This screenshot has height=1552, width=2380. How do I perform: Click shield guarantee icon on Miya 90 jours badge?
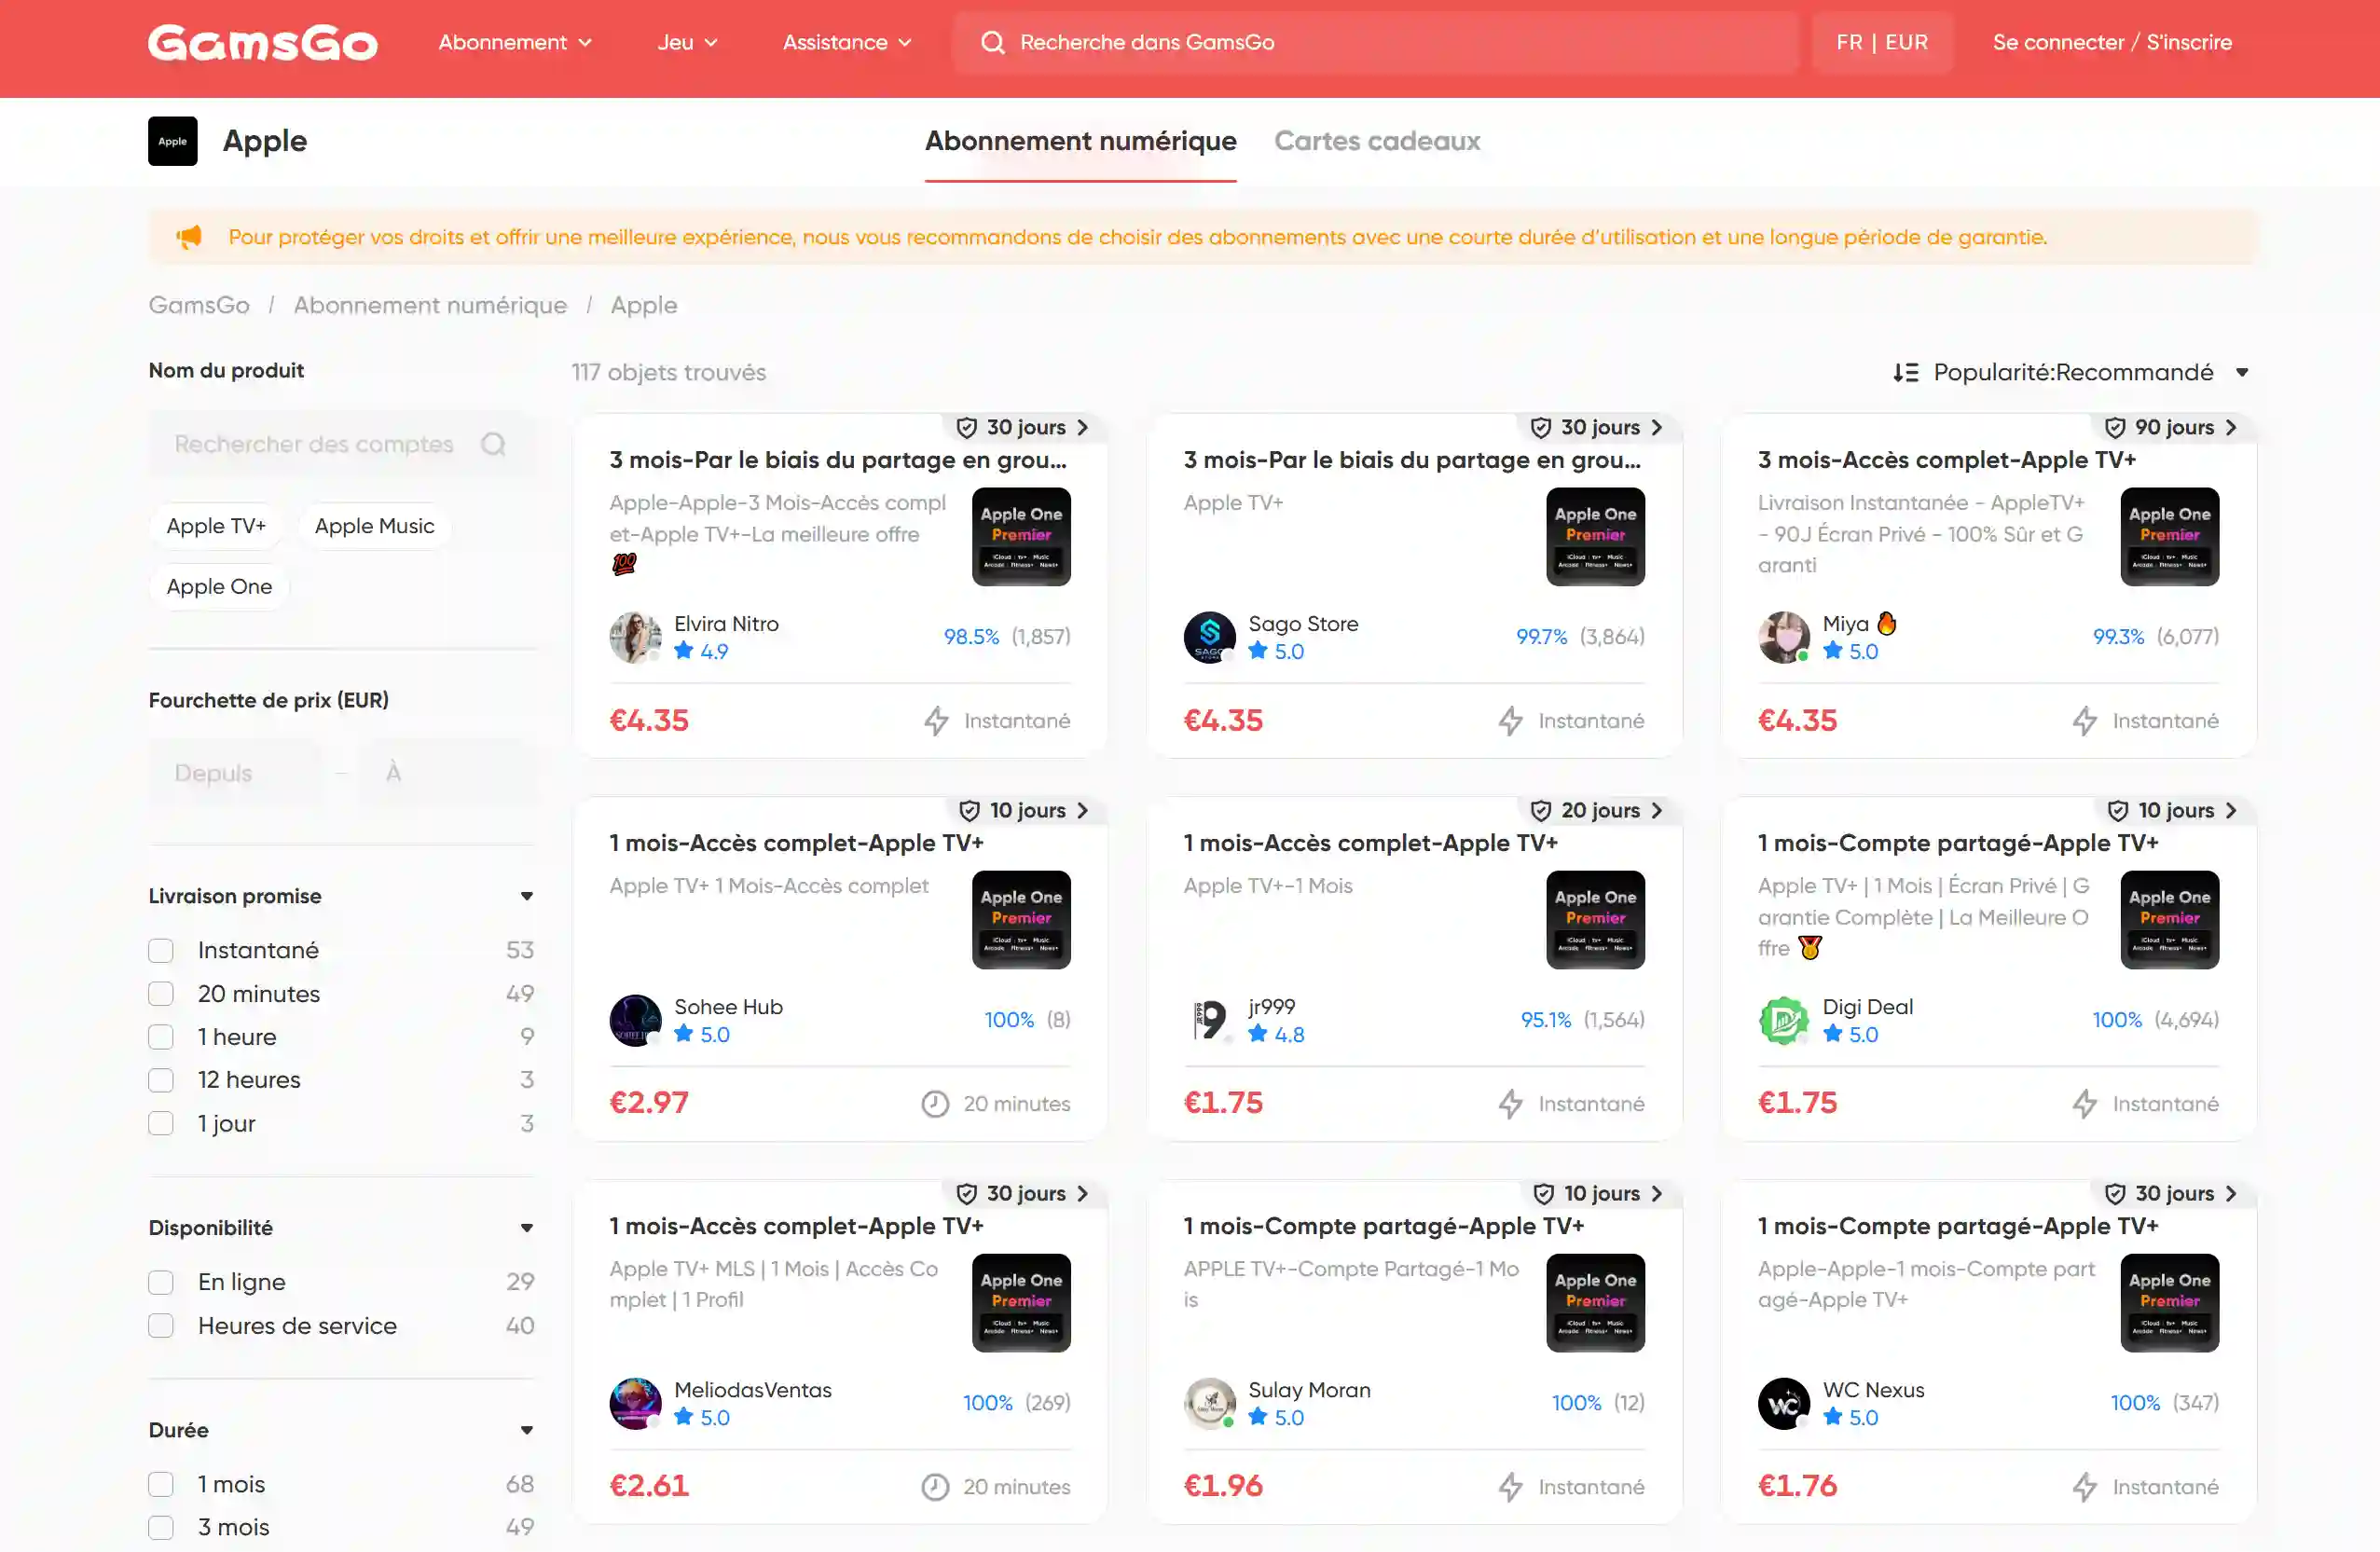tap(2115, 427)
